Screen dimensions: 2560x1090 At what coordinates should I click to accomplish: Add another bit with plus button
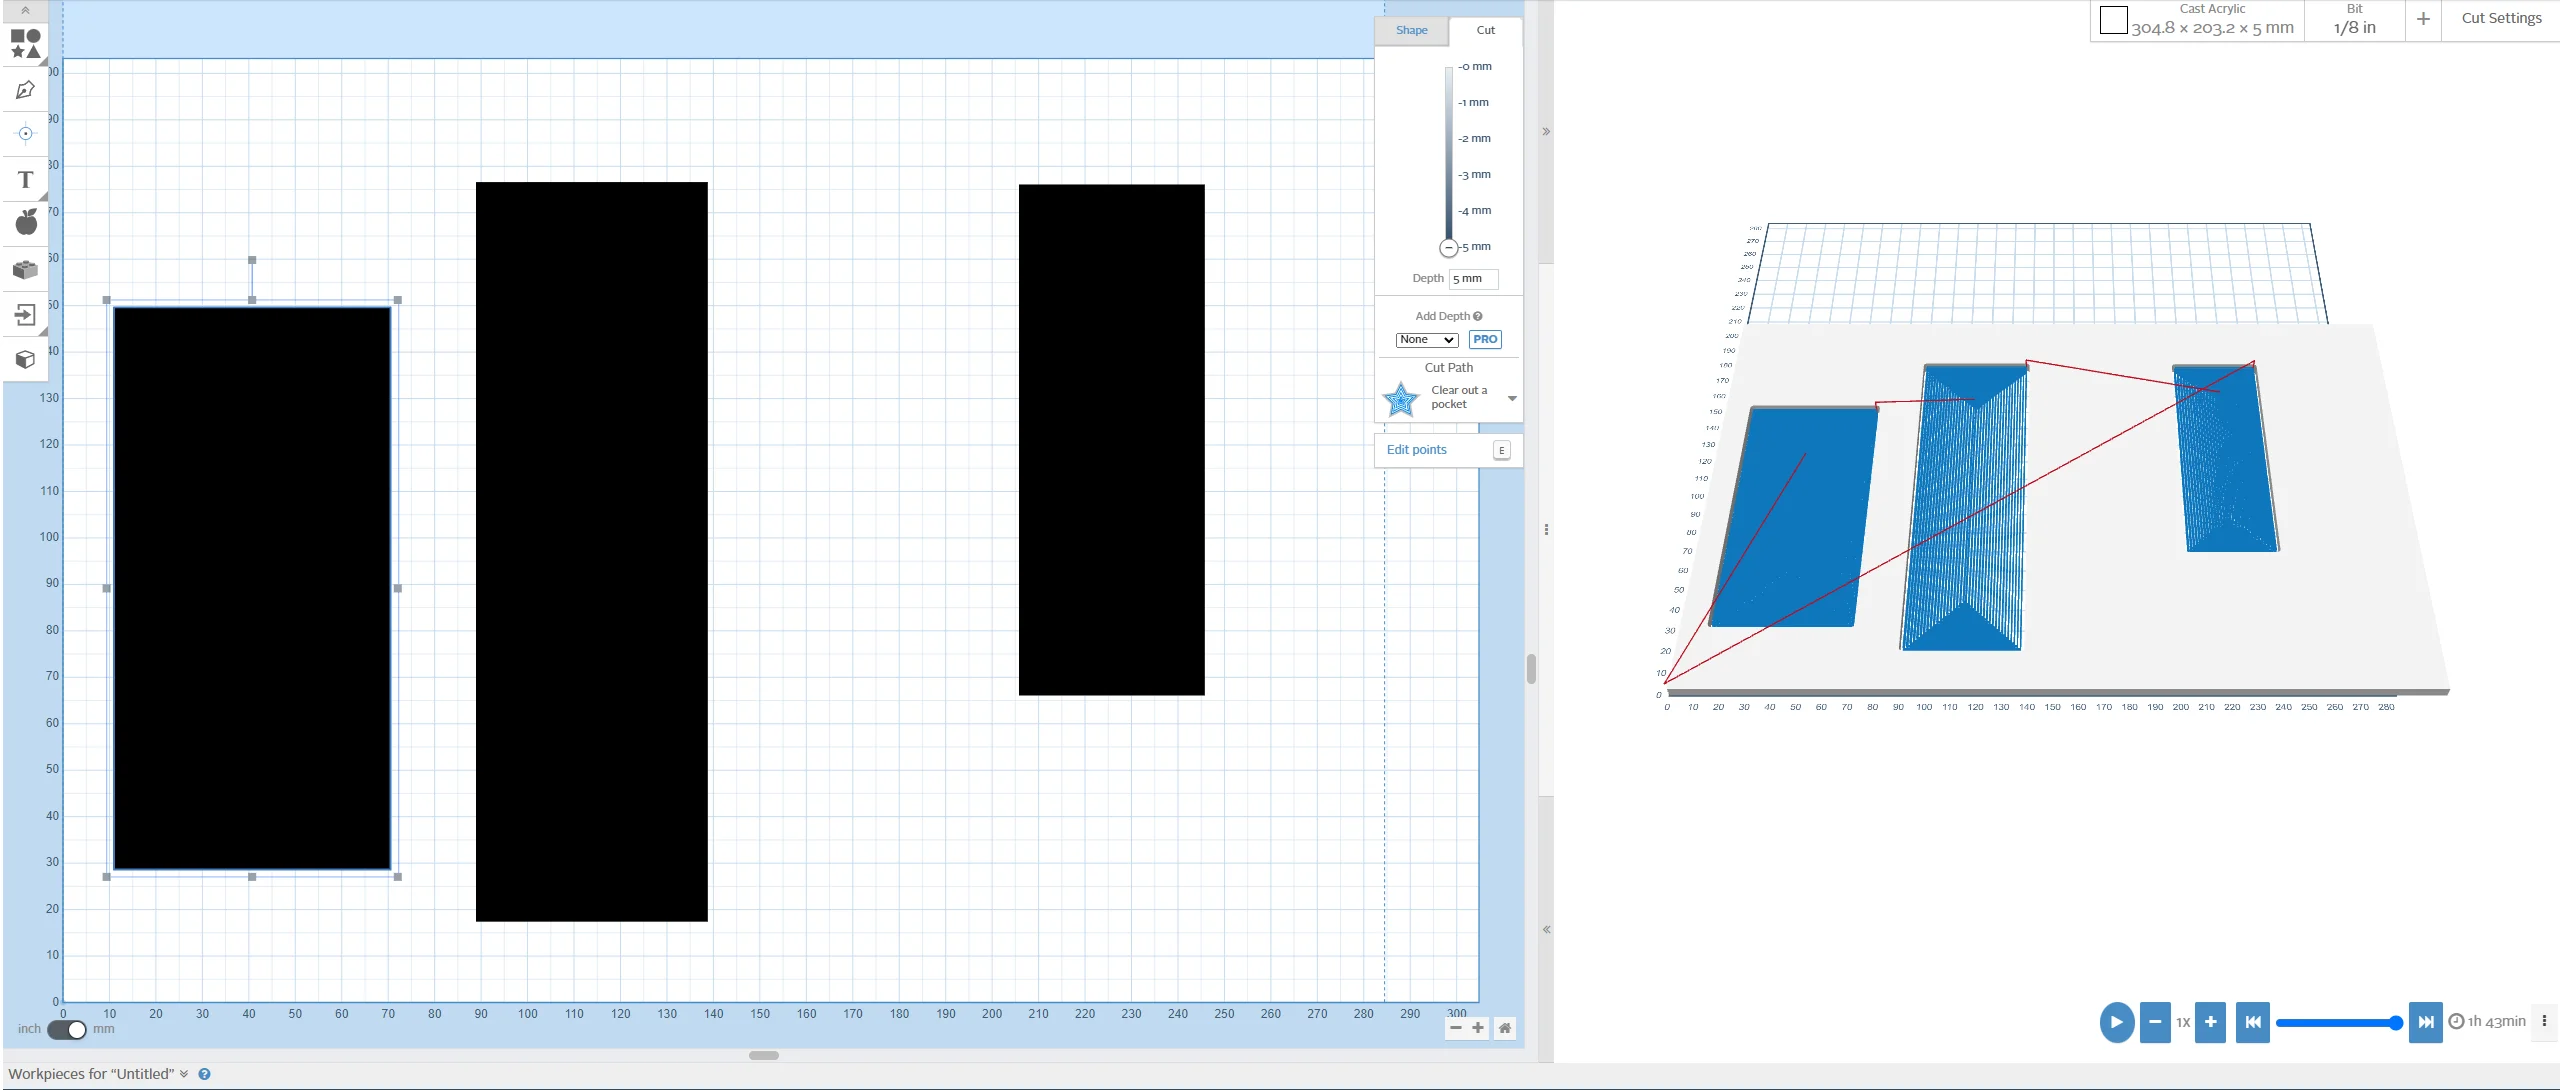click(2423, 19)
